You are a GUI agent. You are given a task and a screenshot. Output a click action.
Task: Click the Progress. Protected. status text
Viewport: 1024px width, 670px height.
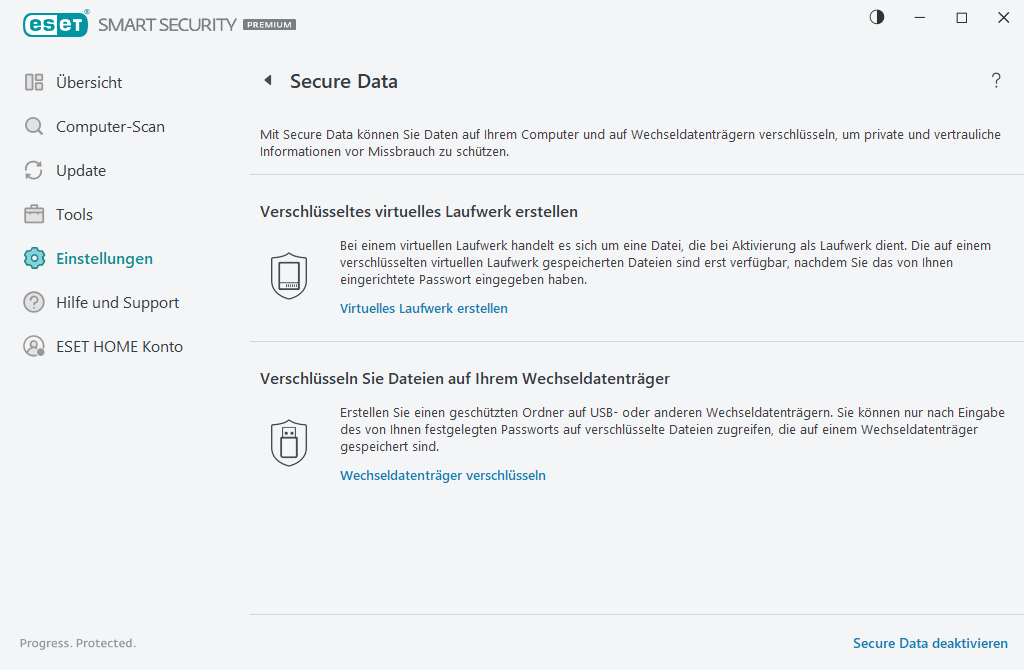pyautogui.click(x=78, y=643)
